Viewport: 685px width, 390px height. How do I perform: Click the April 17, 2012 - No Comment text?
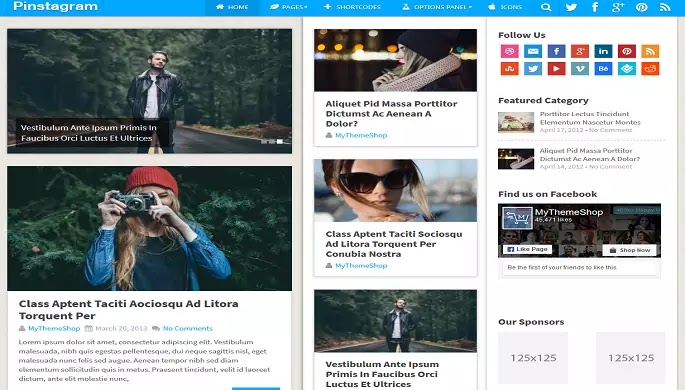pyautogui.click(x=585, y=130)
